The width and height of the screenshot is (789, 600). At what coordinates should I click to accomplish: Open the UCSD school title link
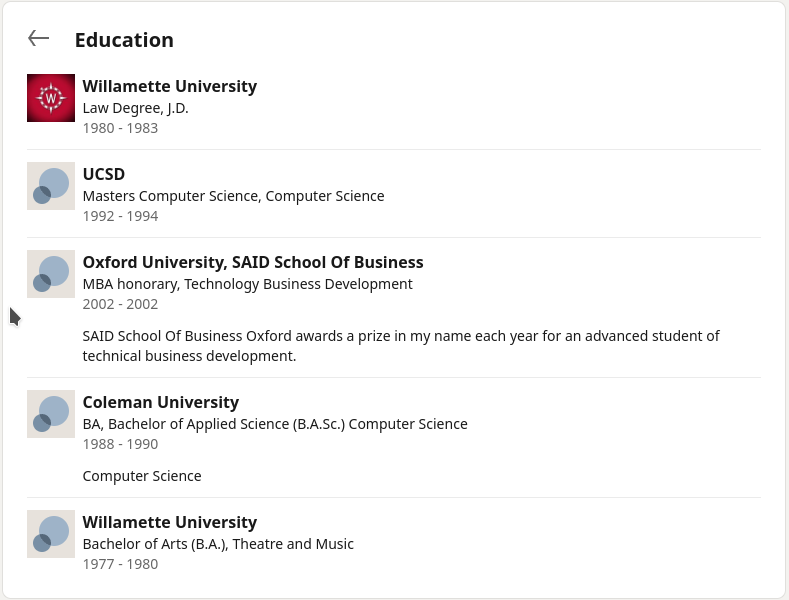click(x=104, y=175)
